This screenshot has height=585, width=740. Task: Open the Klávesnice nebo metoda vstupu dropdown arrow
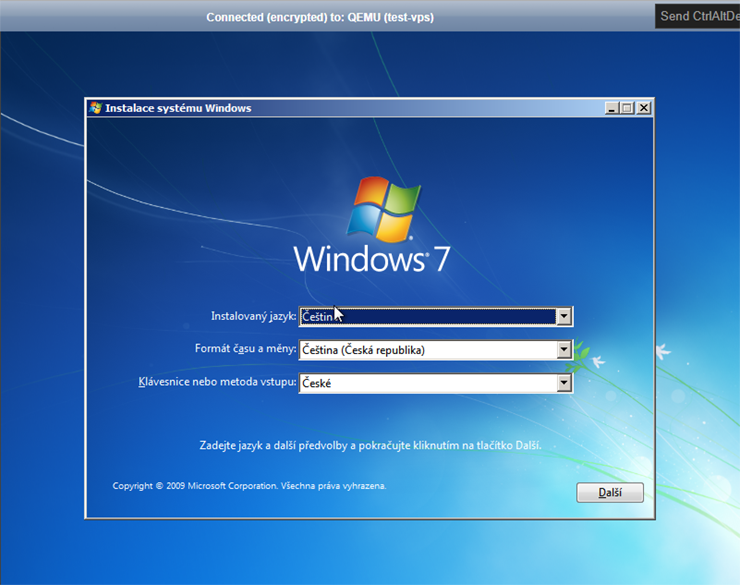click(x=564, y=383)
